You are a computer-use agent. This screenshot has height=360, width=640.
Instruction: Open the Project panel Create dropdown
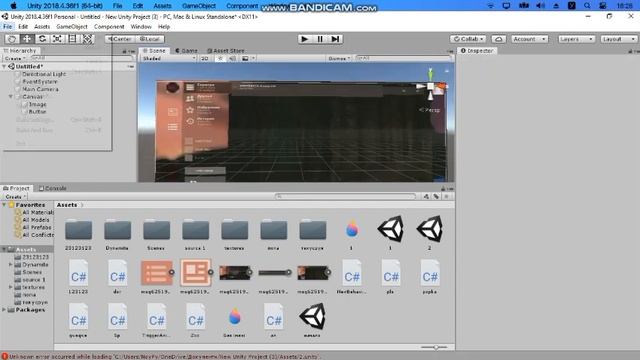click(x=16, y=196)
